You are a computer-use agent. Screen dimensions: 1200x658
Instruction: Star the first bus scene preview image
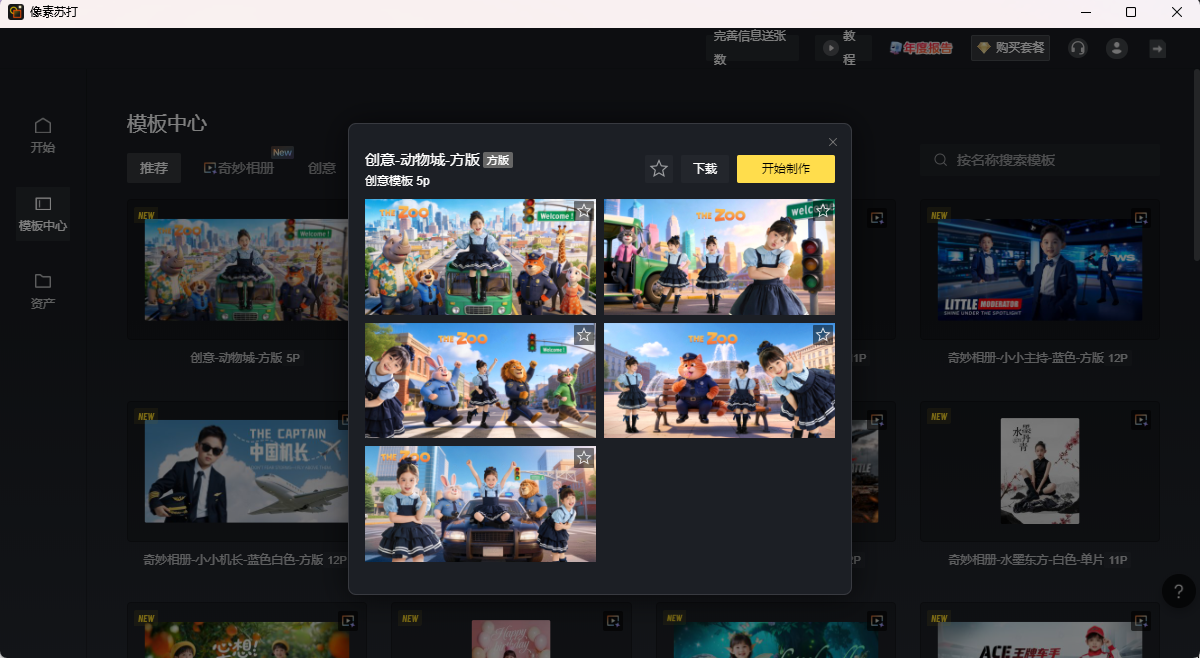coord(584,211)
